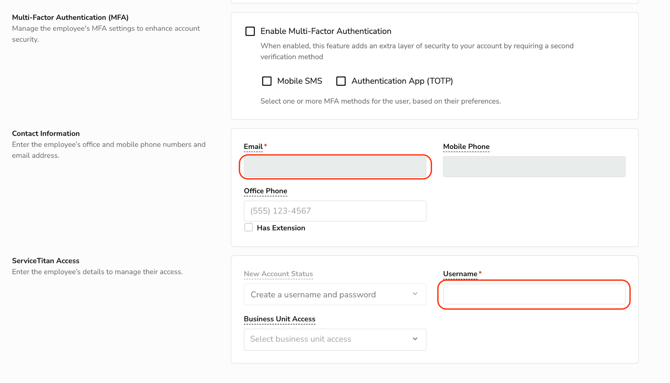670x383 pixels.
Task: Click the Username label
Action: click(460, 274)
